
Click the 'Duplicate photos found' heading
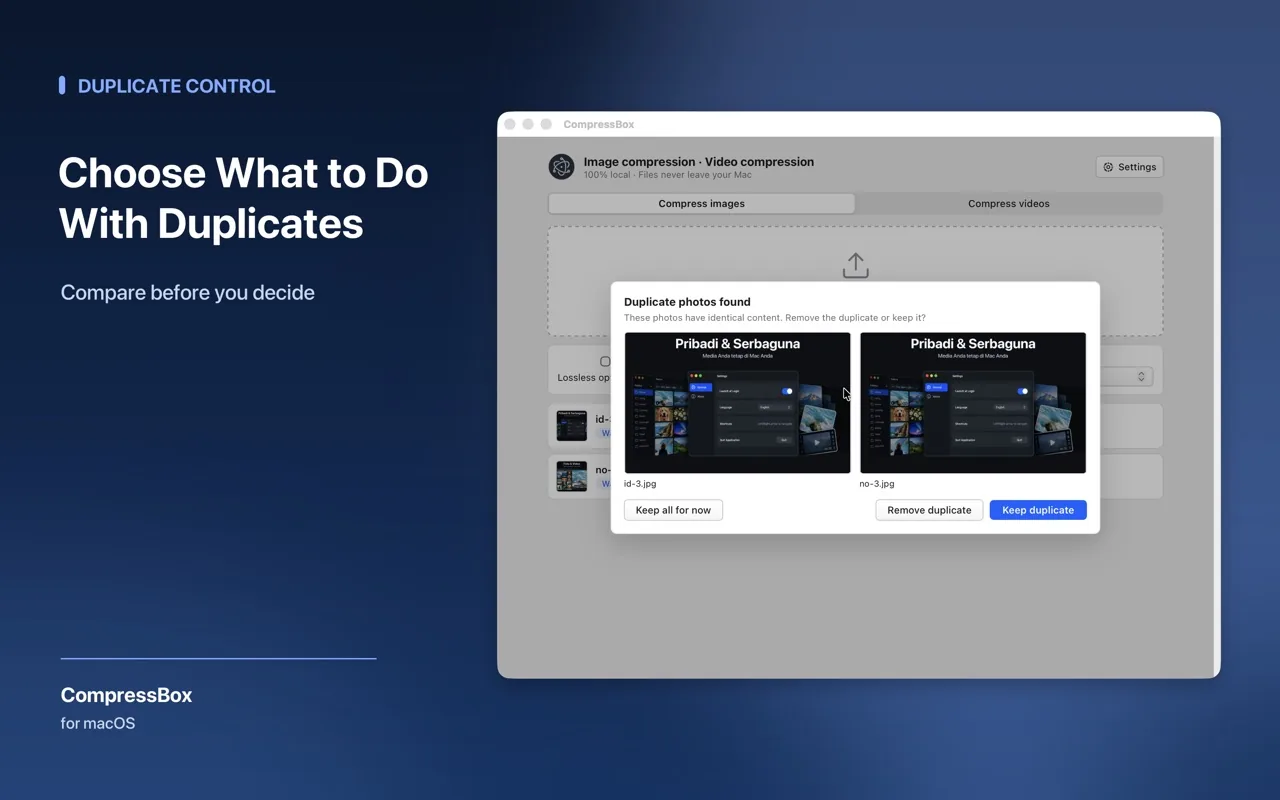687,301
